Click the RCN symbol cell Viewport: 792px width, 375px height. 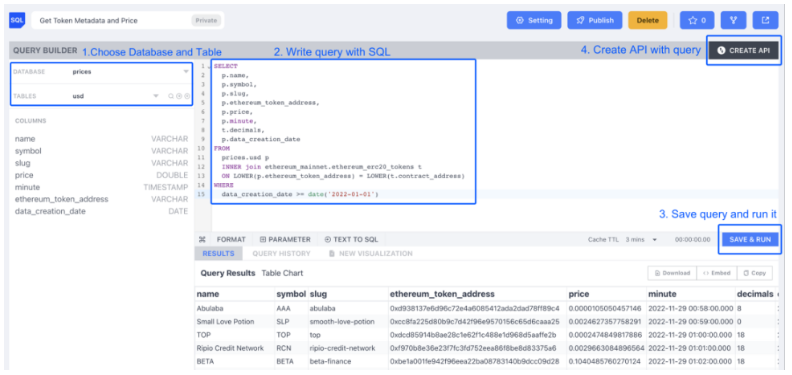283,348
